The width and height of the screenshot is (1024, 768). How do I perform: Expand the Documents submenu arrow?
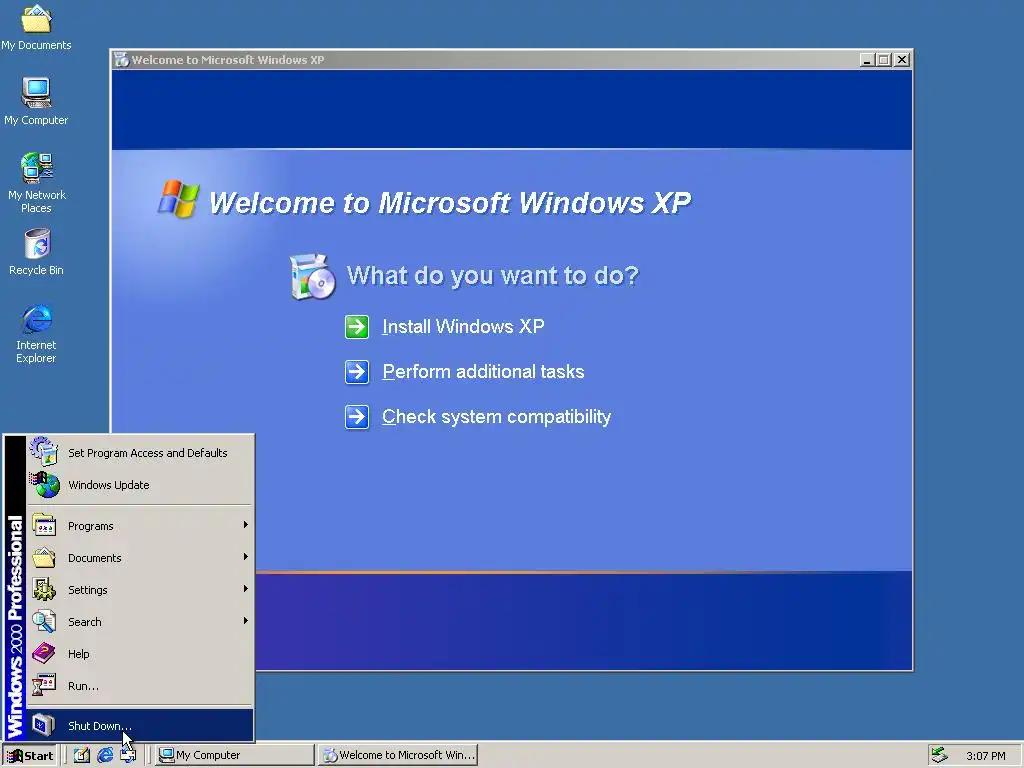pos(246,557)
